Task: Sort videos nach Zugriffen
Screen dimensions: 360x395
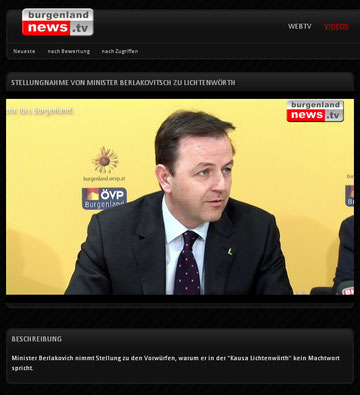Action: tap(120, 51)
